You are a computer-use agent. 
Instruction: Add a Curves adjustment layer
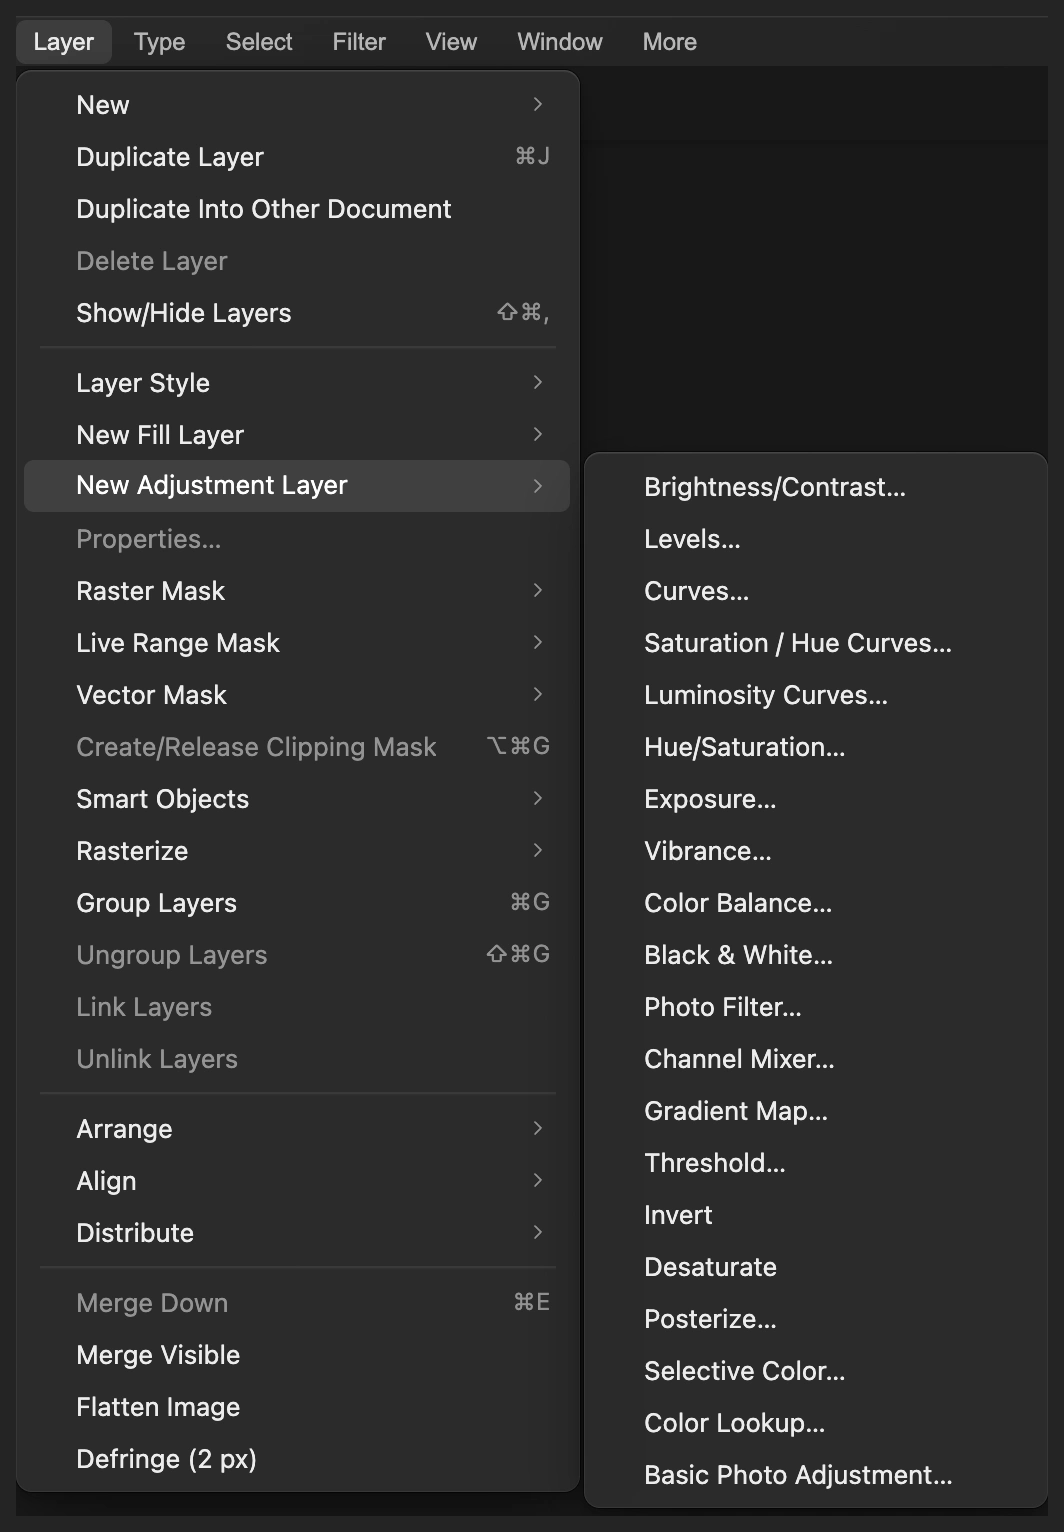pyautogui.click(x=815, y=591)
